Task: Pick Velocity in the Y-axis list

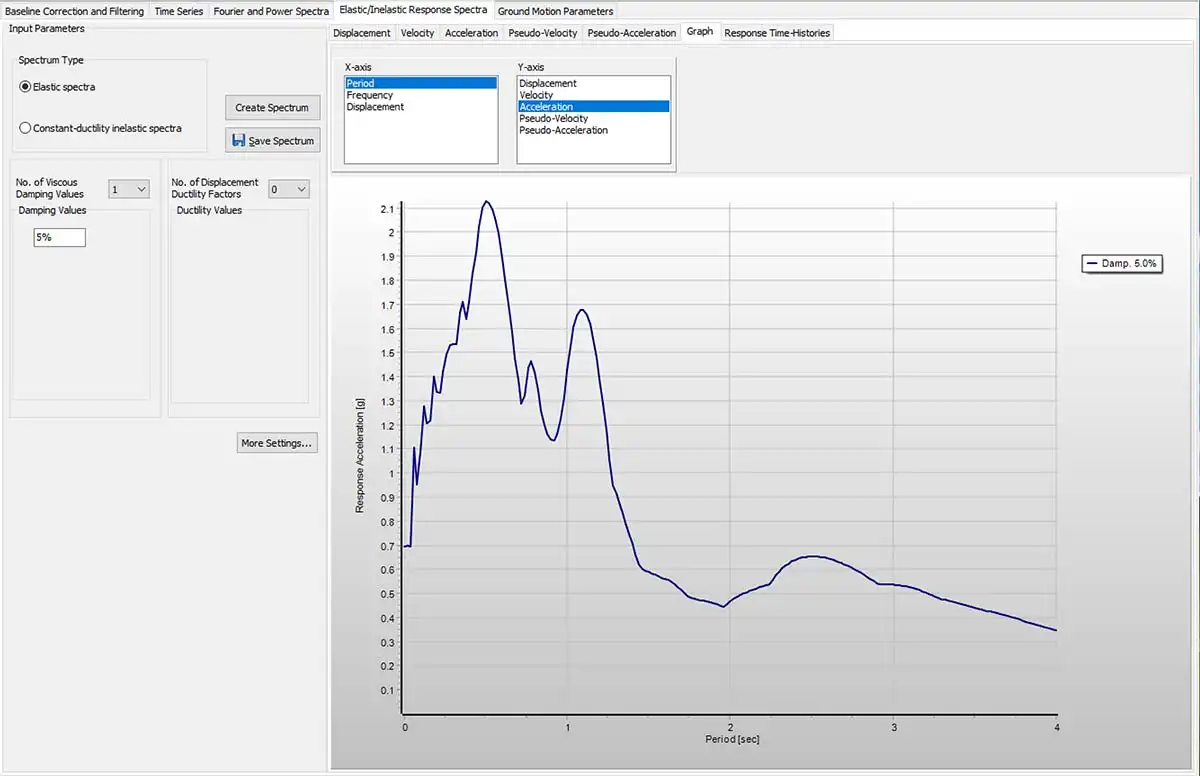Action: 536,95
